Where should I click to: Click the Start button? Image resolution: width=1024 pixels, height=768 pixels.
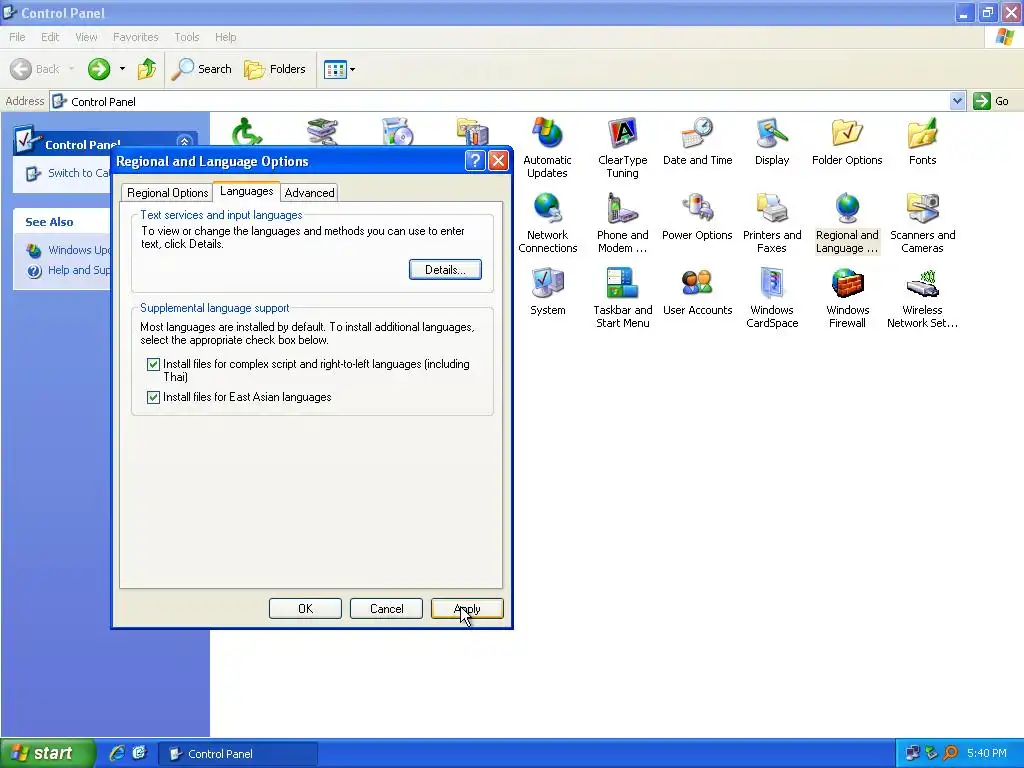pyautogui.click(x=47, y=753)
